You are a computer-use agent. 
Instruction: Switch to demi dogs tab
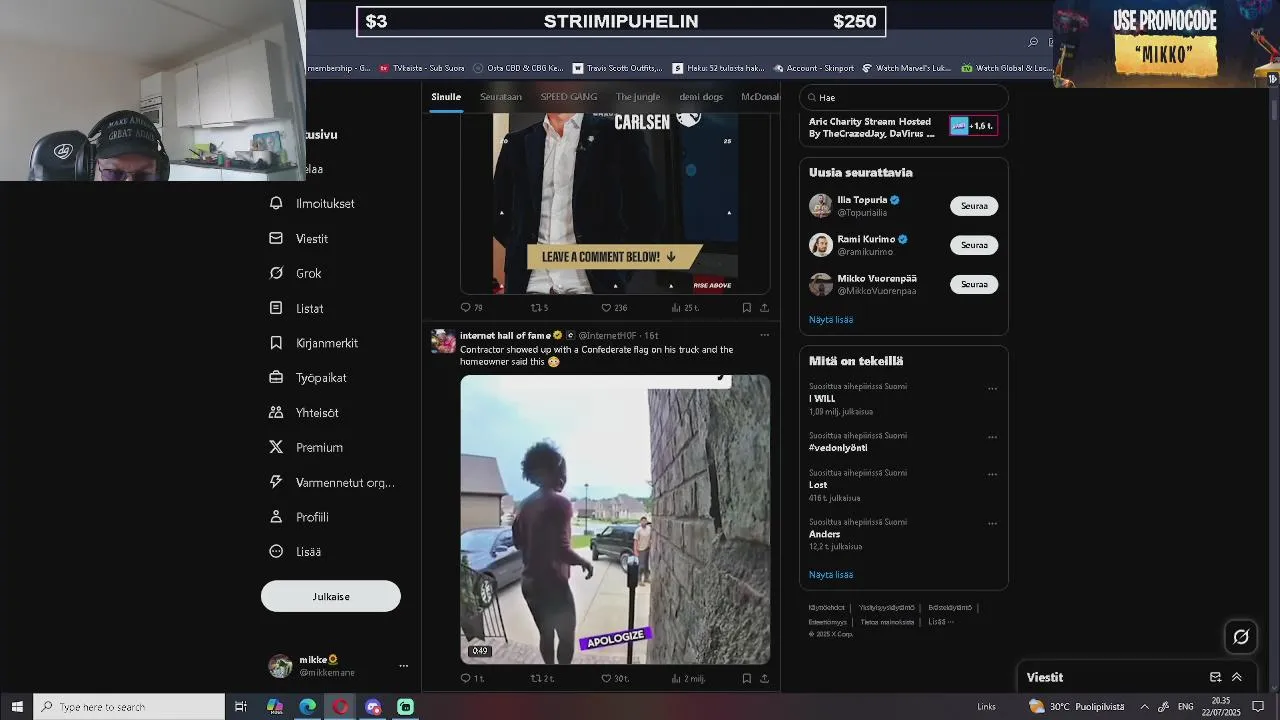tap(701, 97)
